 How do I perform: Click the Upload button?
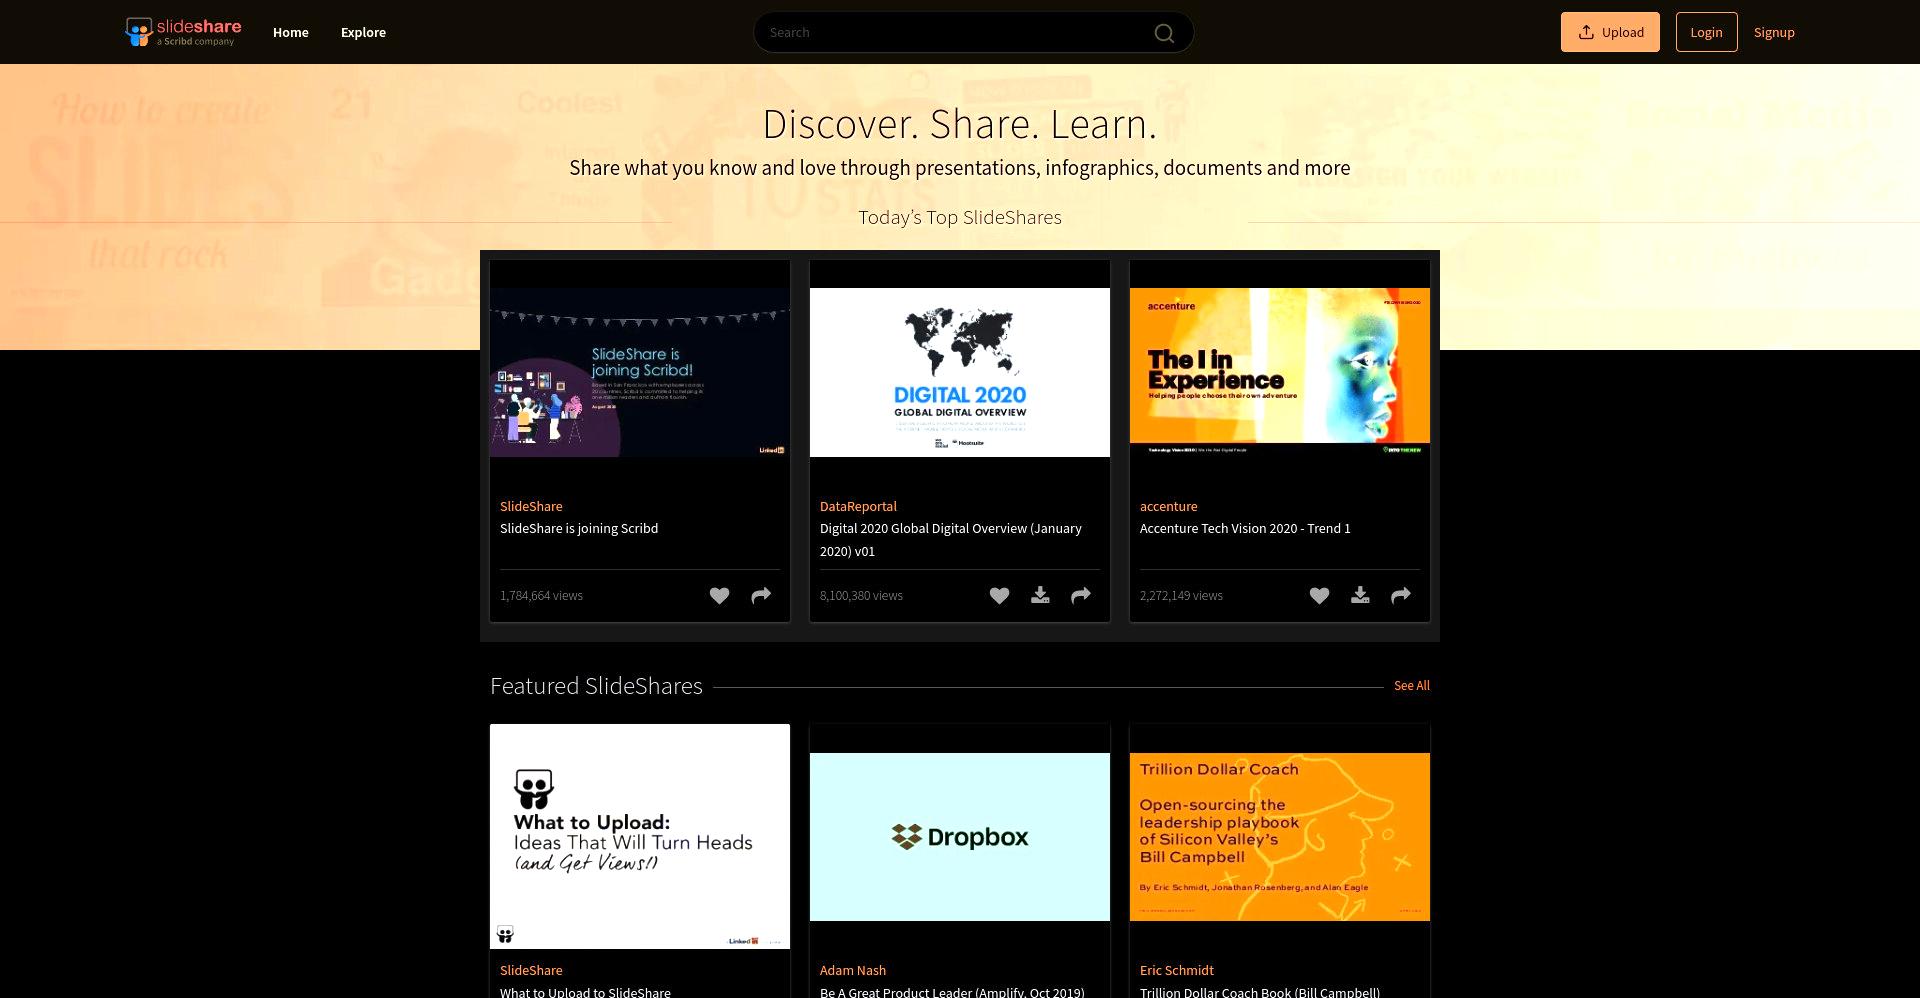coord(1610,32)
